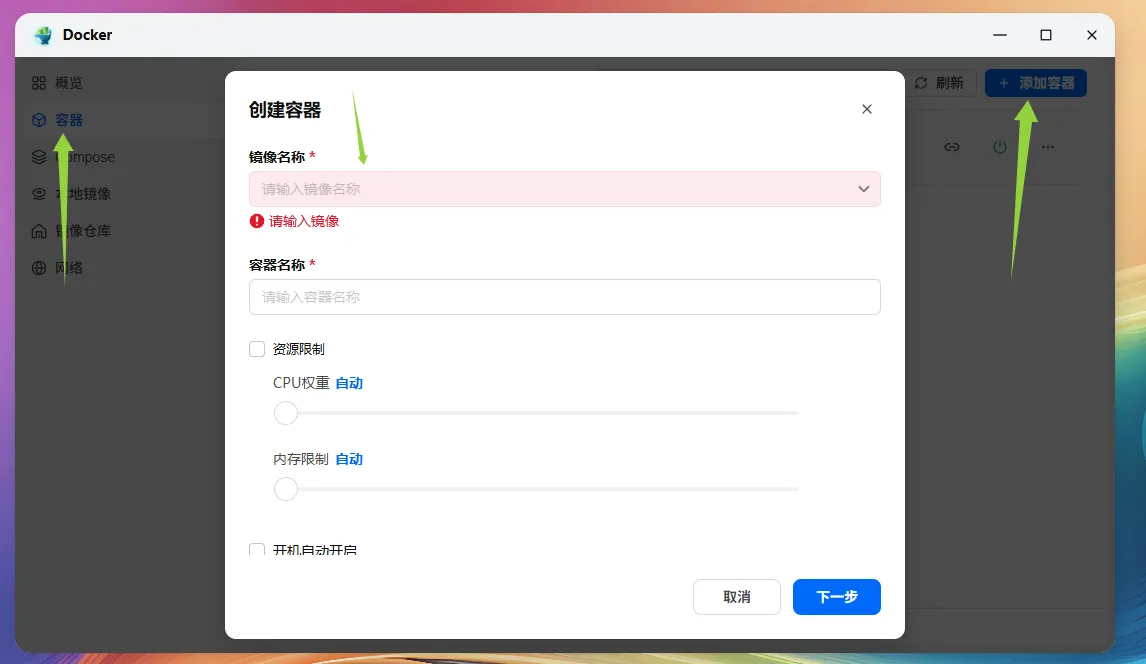This screenshot has height=664, width=1146.
Task: Click the 镜像仓库 house icon
Action: point(39,231)
